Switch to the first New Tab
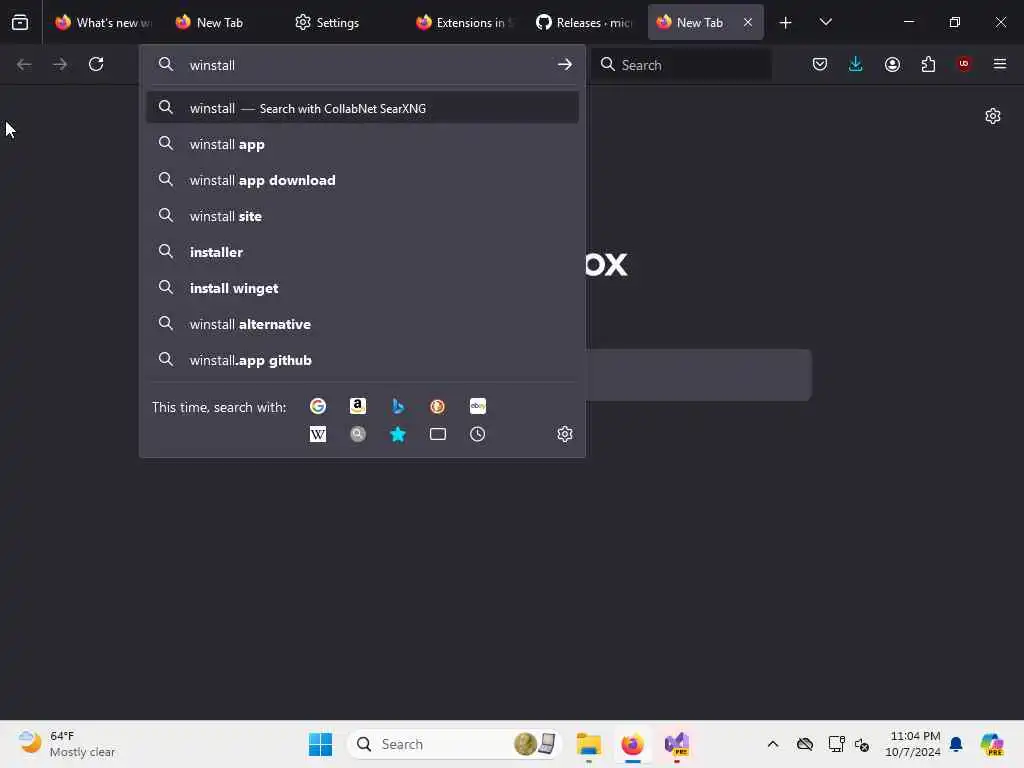 pyautogui.click(x=222, y=22)
